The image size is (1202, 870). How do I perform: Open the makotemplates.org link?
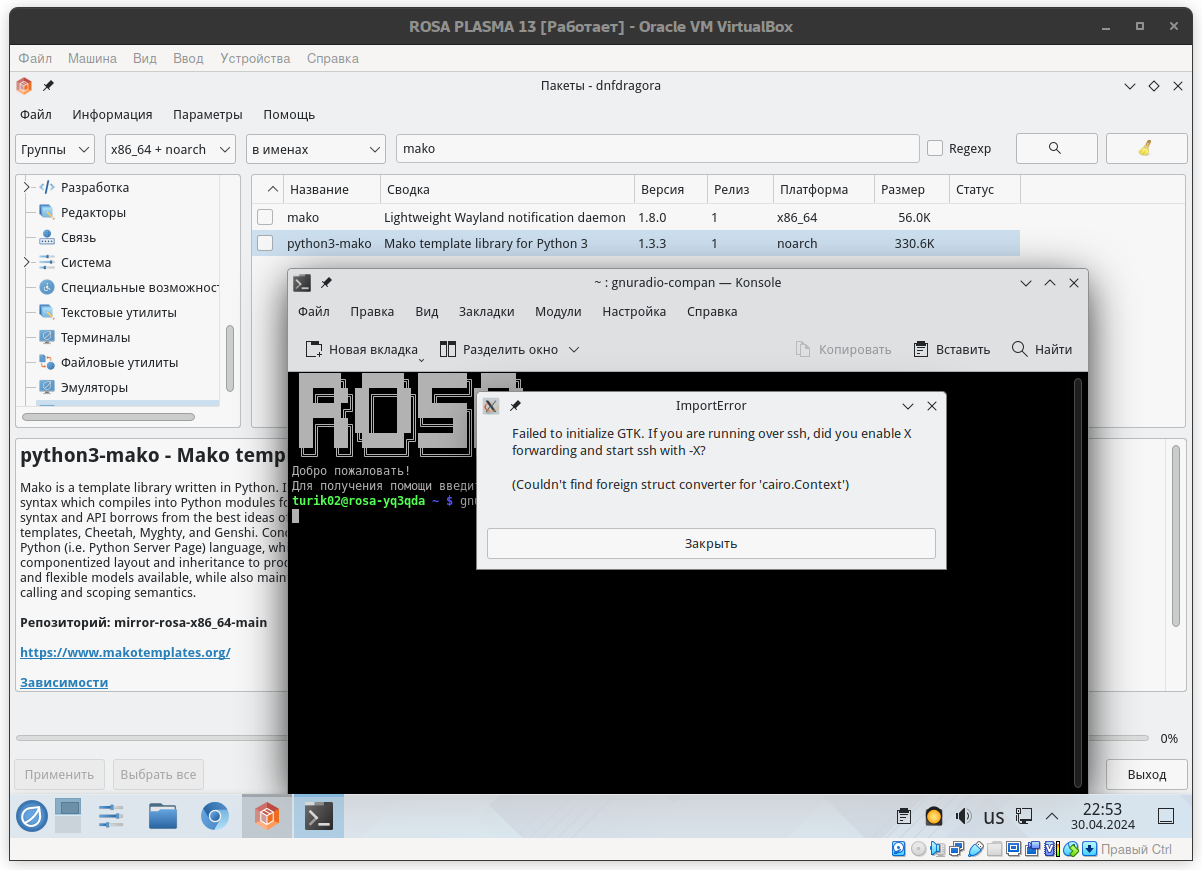point(125,652)
